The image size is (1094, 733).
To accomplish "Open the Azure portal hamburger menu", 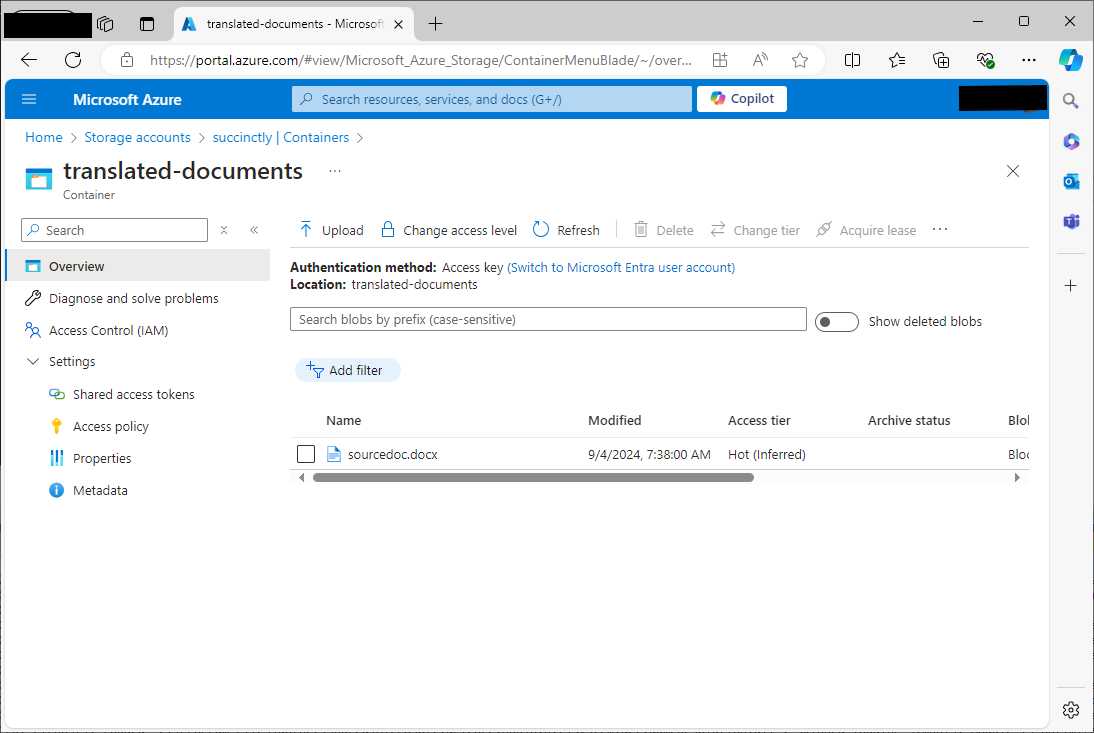I will click(28, 99).
